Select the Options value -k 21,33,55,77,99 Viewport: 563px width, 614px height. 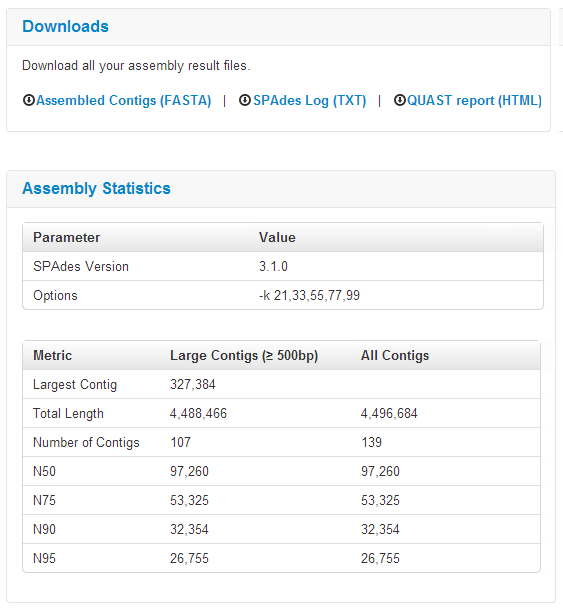pyautogui.click(x=309, y=295)
